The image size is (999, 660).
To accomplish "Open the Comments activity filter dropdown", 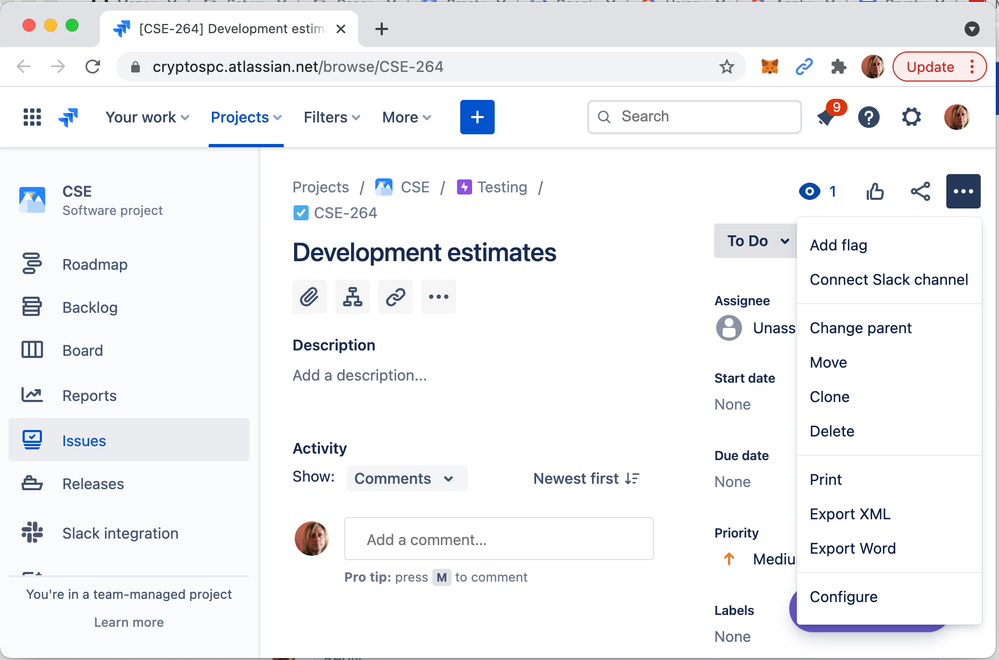I will tap(406, 479).
